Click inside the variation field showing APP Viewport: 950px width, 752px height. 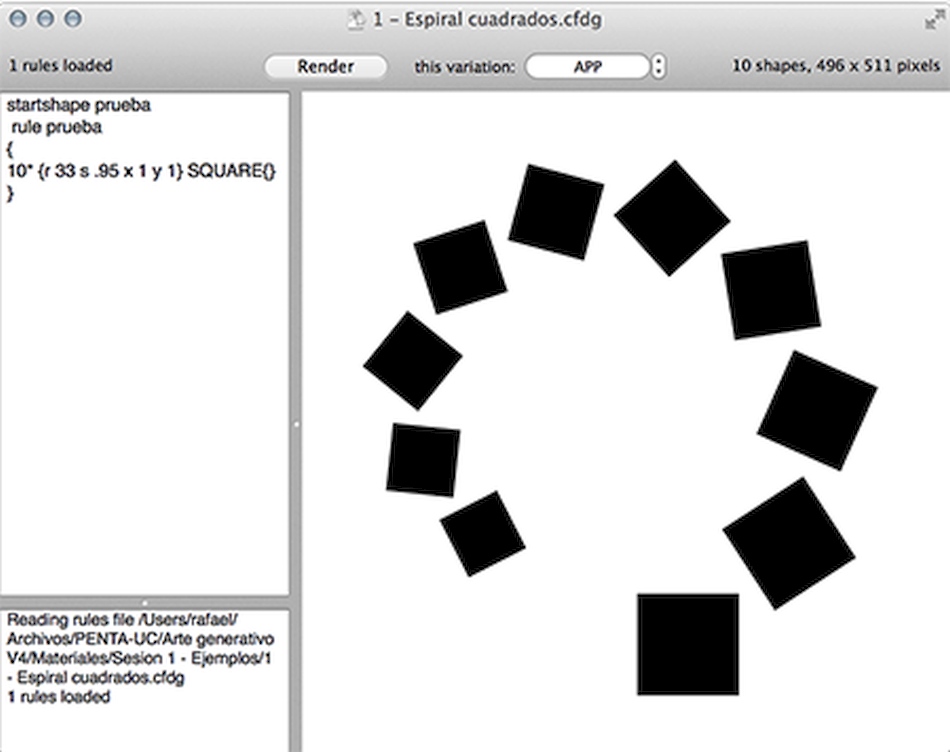point(586,66)
